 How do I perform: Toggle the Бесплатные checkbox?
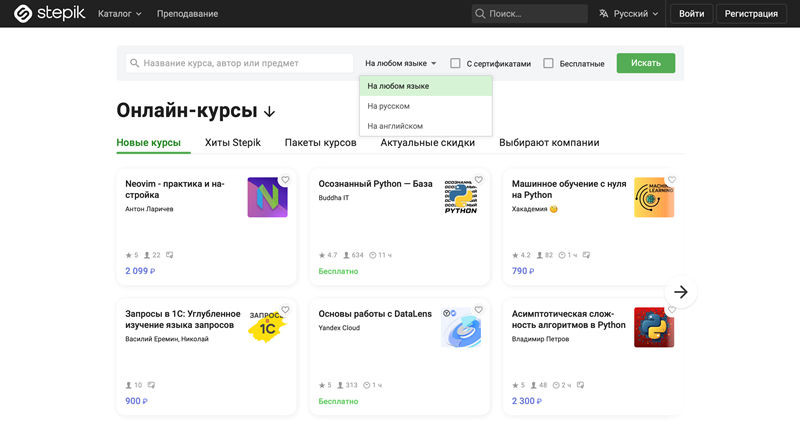coord(548,63)
